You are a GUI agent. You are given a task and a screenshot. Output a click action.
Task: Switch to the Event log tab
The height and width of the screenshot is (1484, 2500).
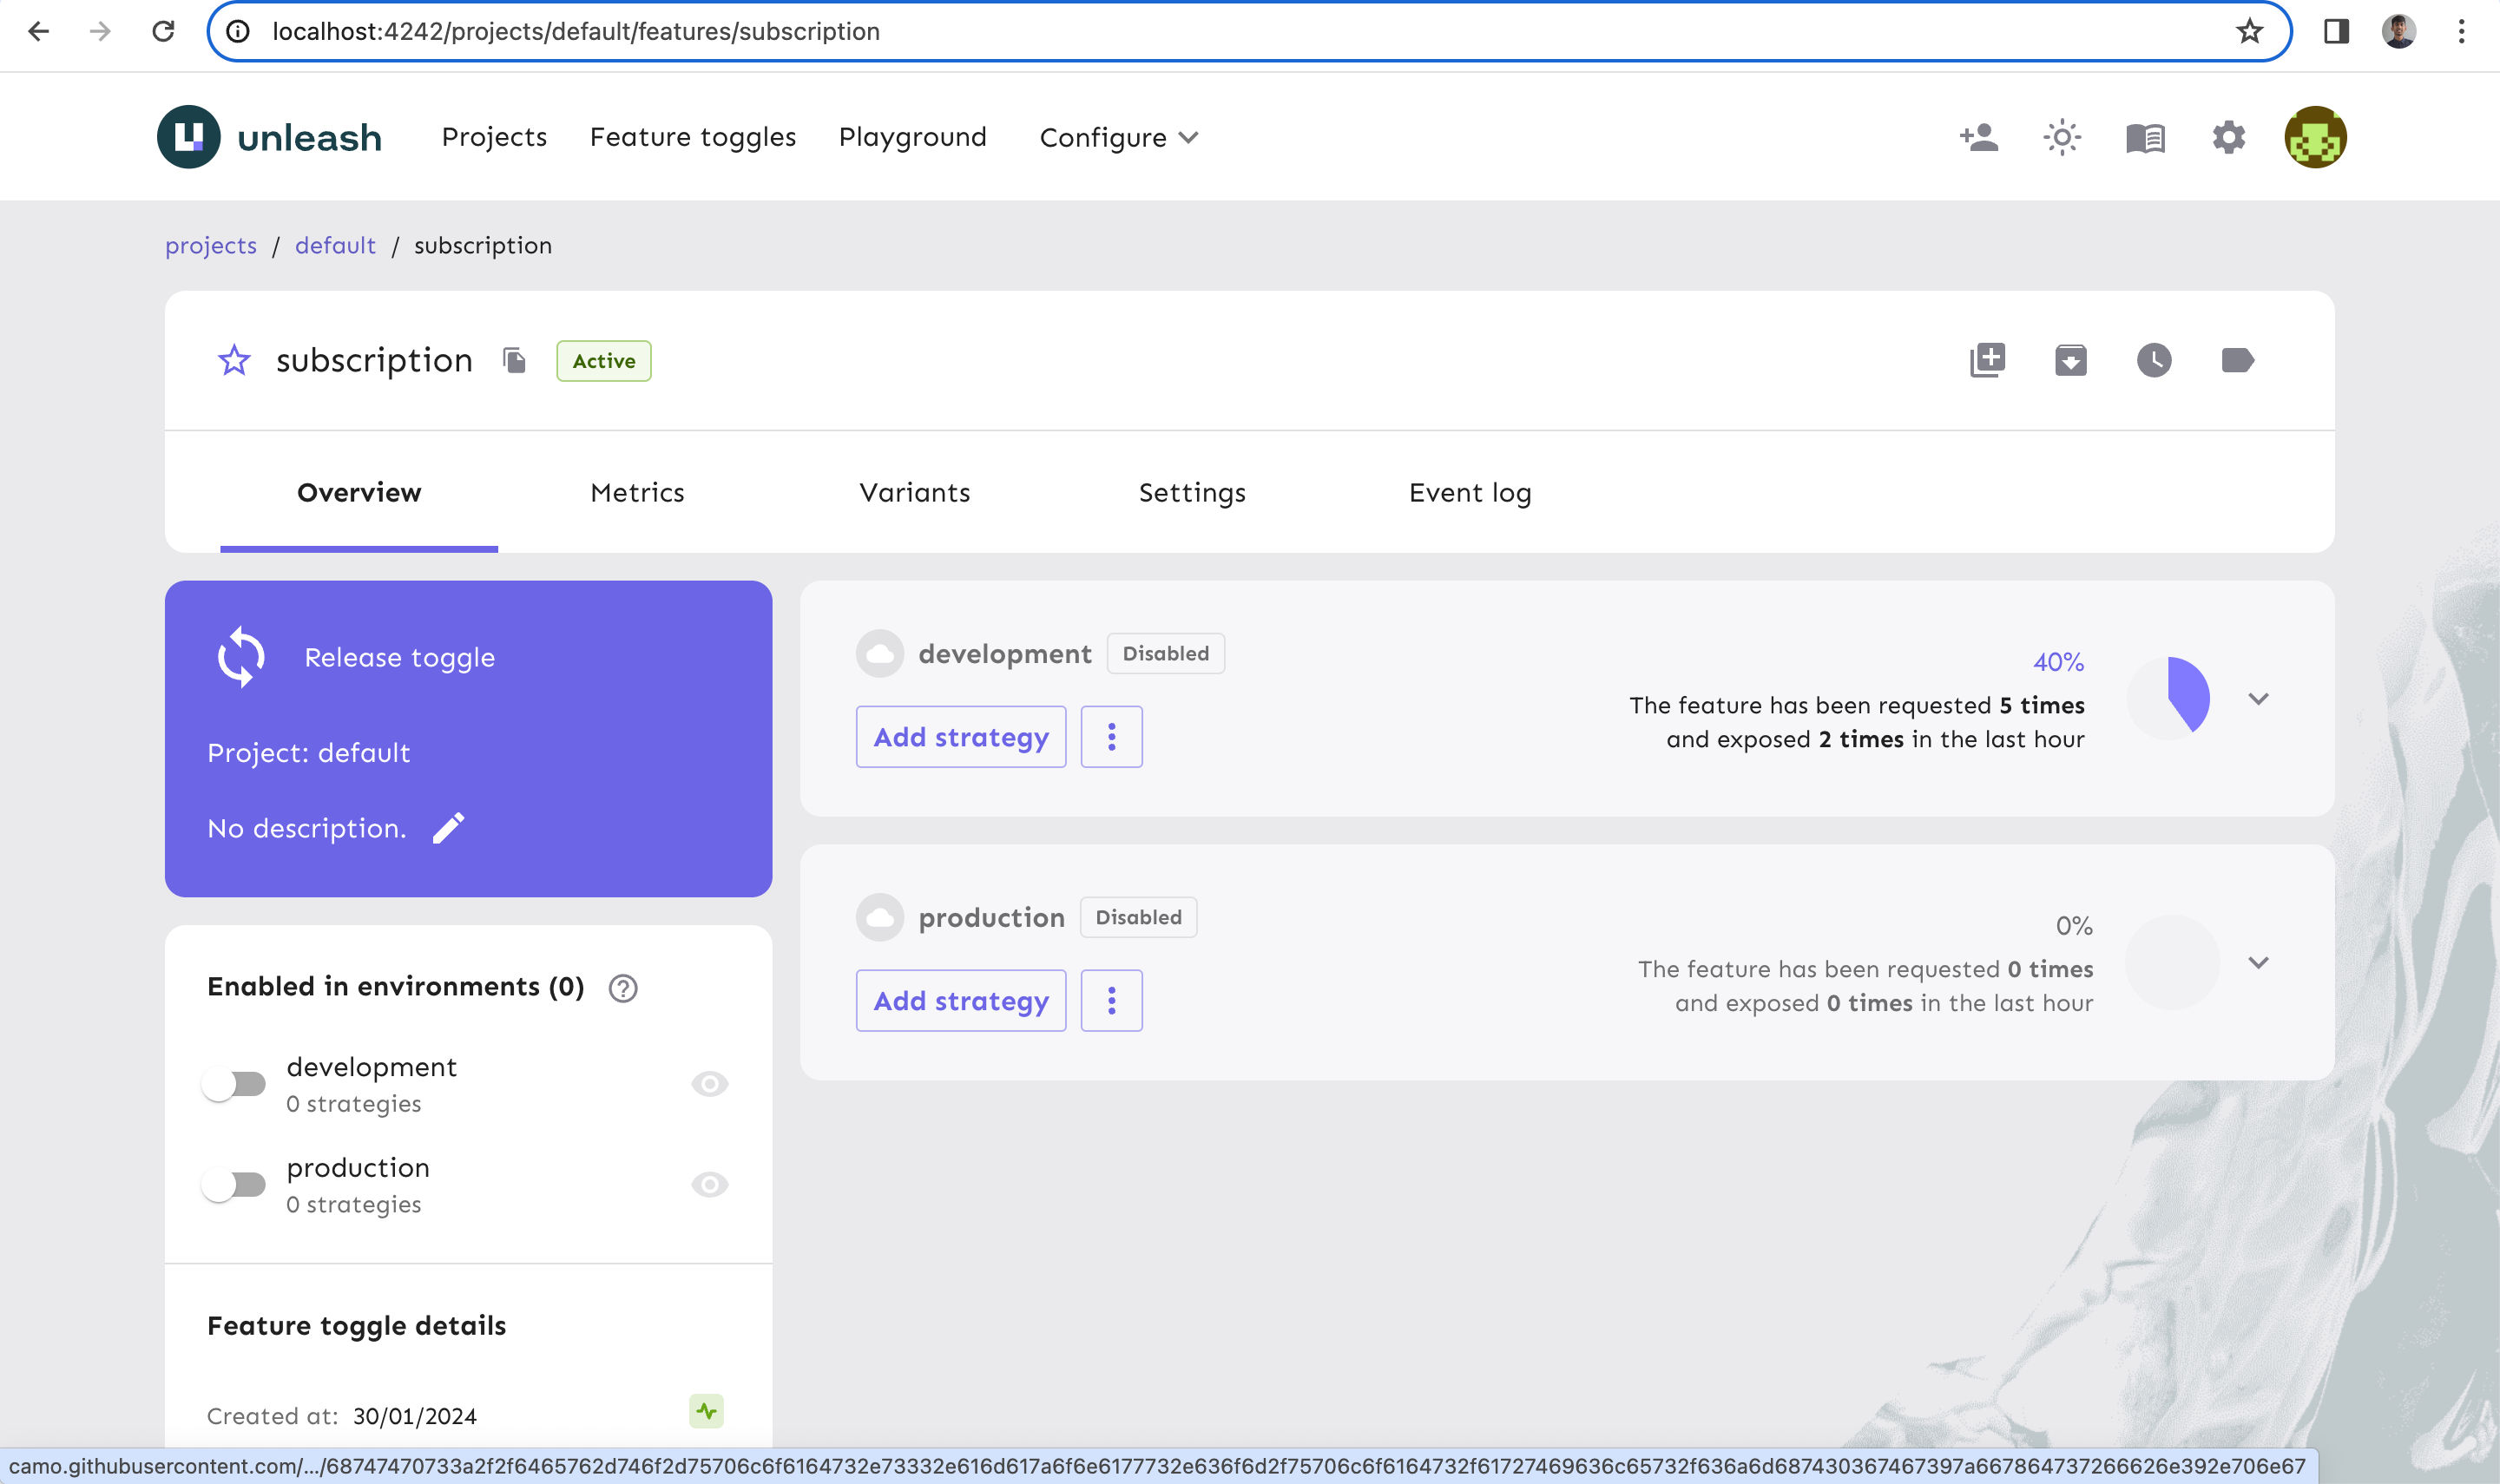(1470, 491)
